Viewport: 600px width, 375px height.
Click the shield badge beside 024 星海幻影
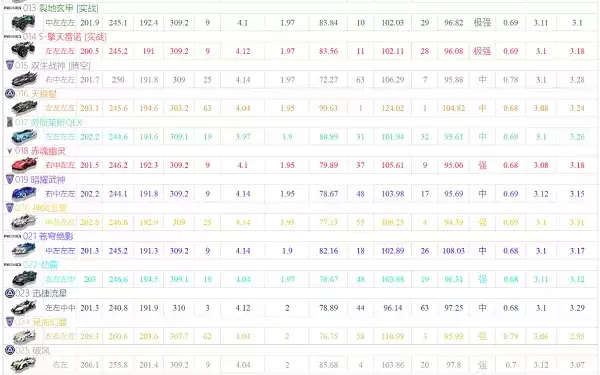pyautogui.click(x=10, y=322)
